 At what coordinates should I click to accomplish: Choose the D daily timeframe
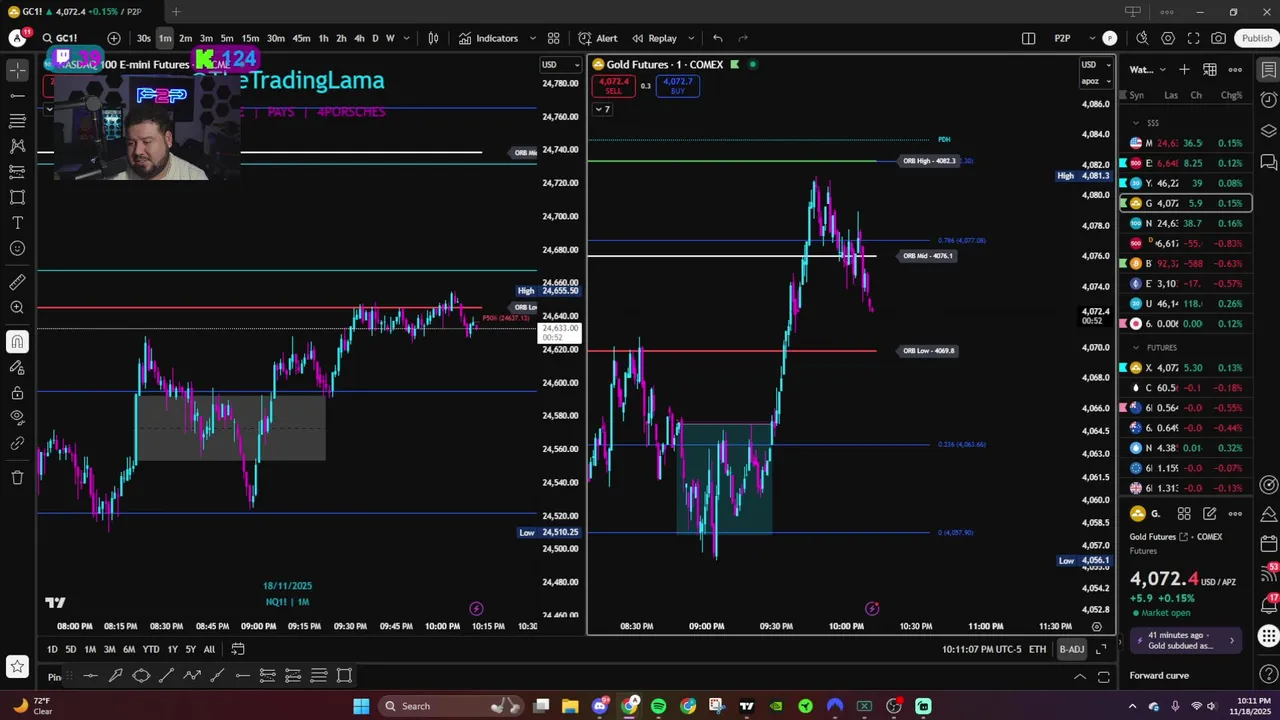pyautogui.click(x=375, y=38)
